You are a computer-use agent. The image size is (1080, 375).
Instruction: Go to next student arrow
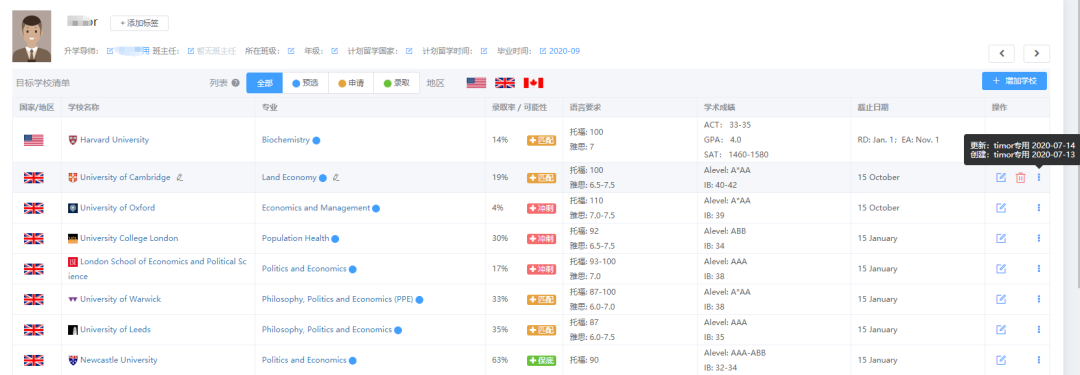point(1036,53)
